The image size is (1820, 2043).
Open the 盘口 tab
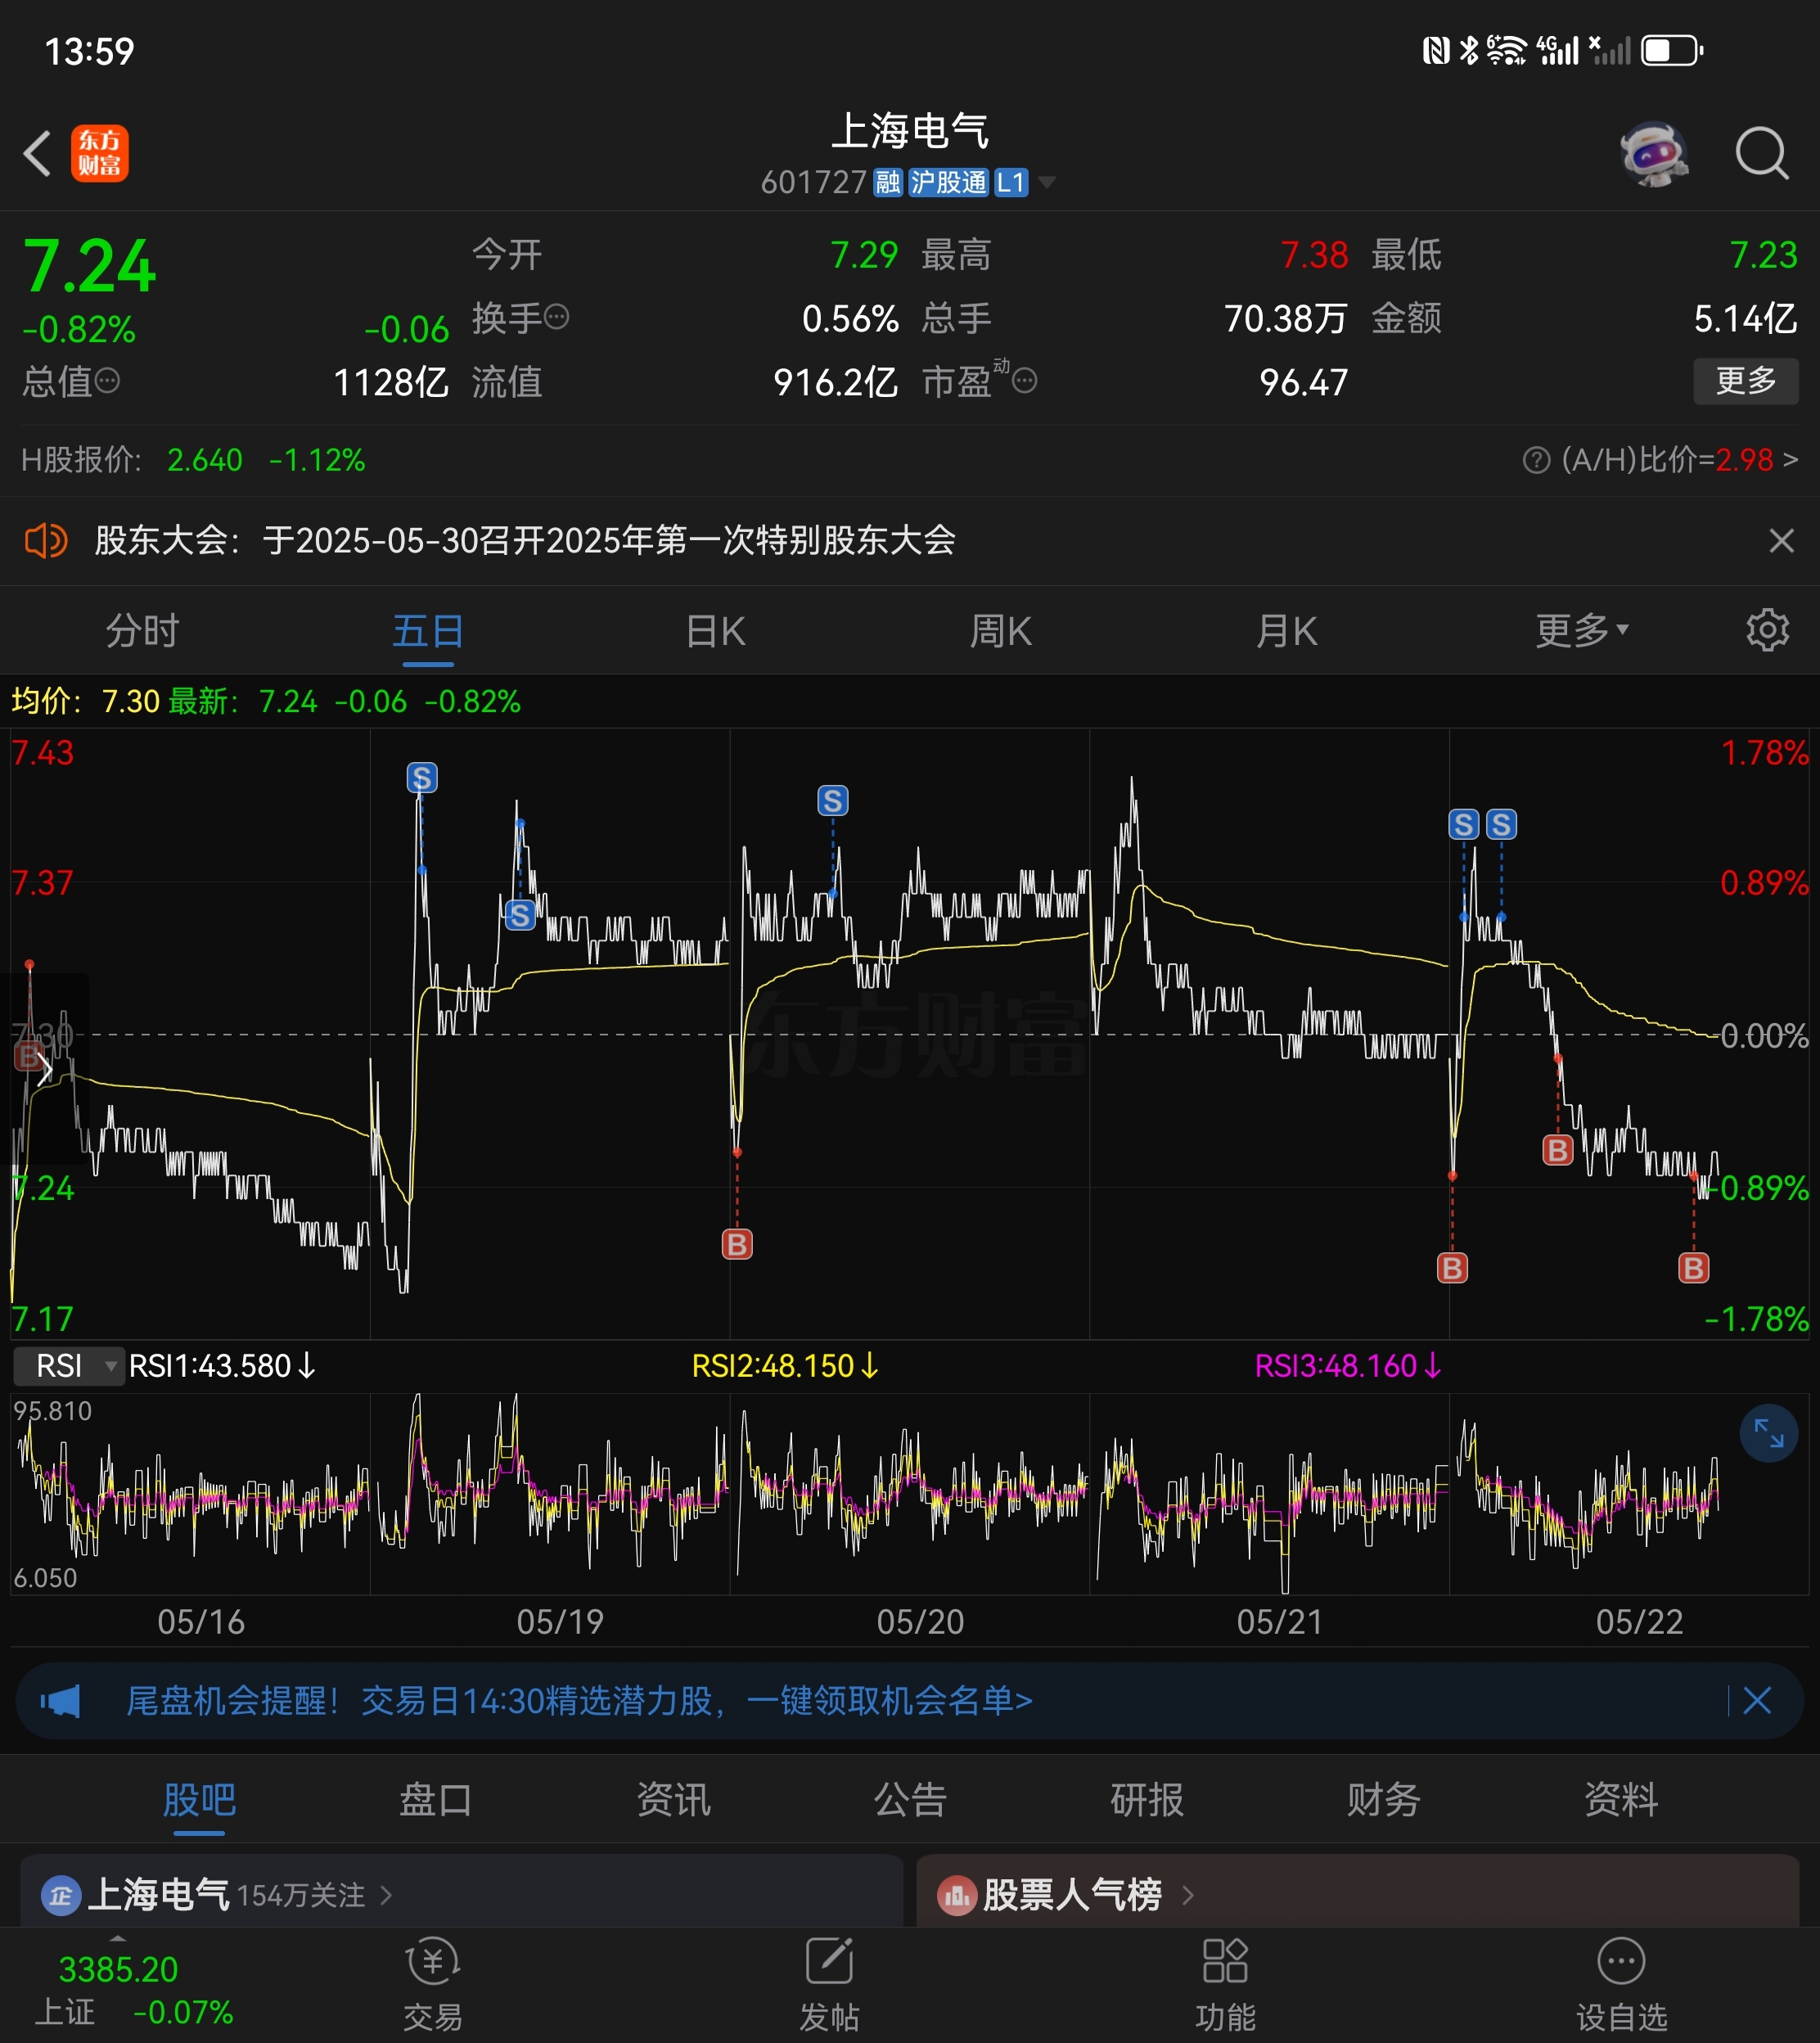point(436,1800)
